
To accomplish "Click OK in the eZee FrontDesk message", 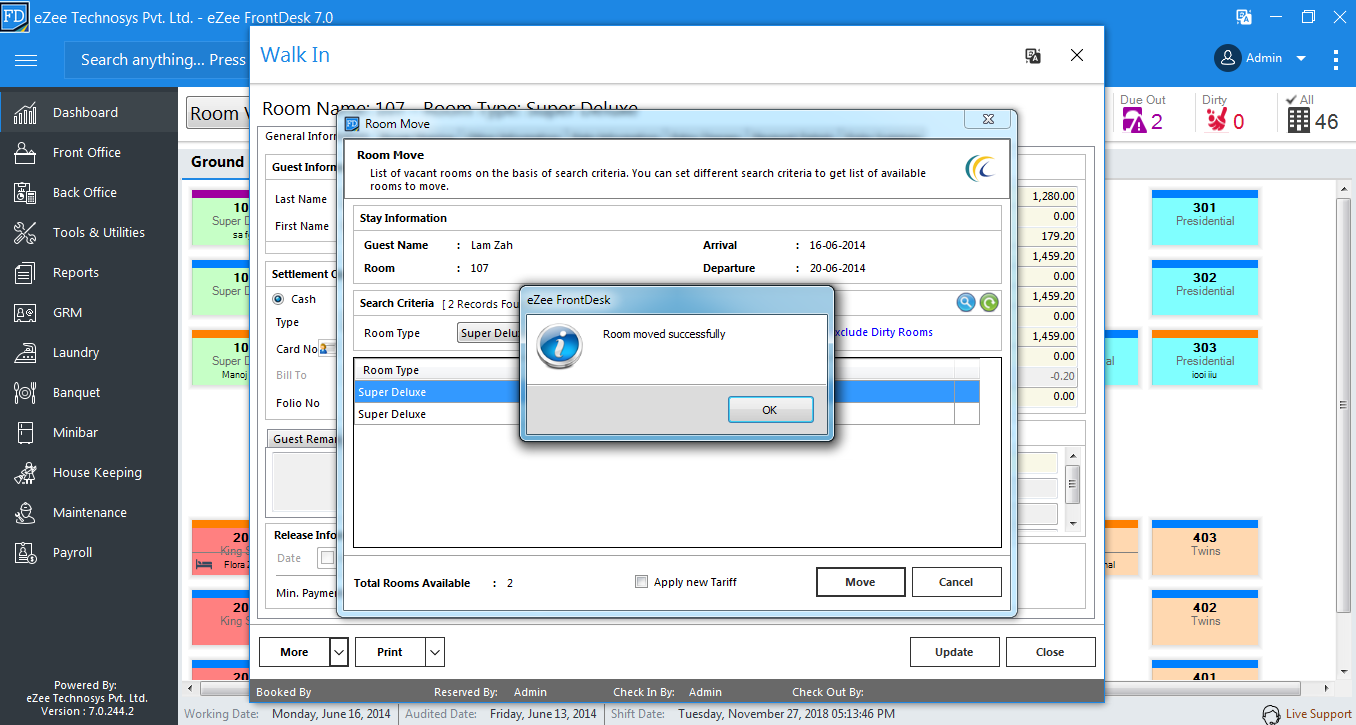I will tap(770, 410).
